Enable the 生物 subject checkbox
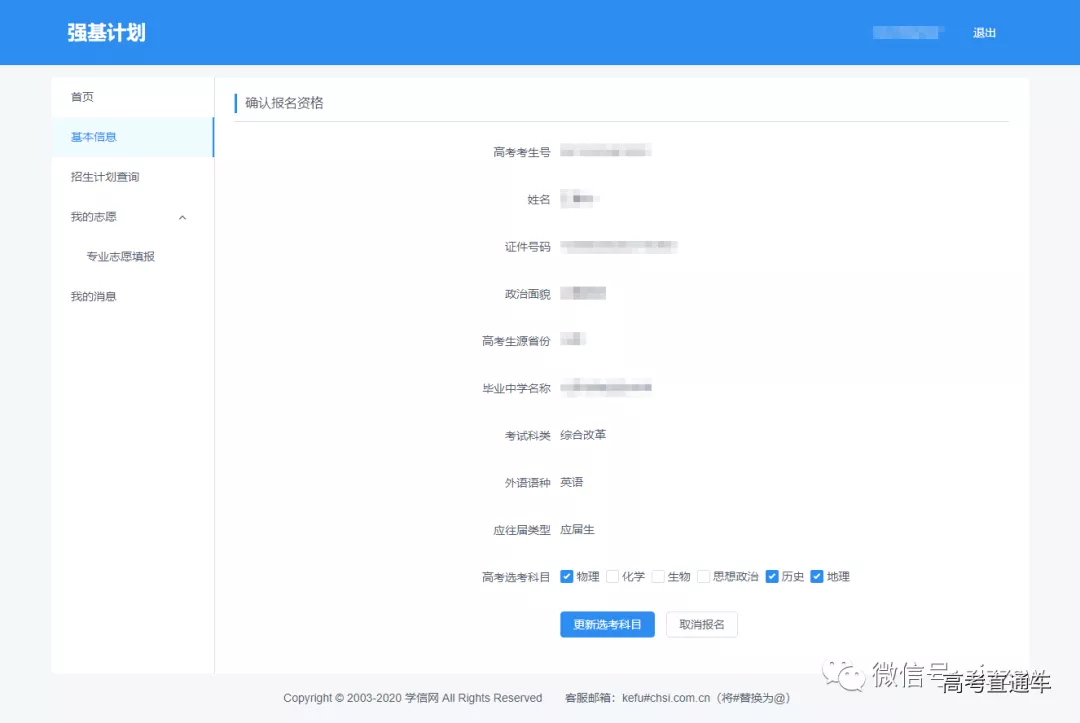Viewport: 1080px width, 723px height. [x=658, y=576]
